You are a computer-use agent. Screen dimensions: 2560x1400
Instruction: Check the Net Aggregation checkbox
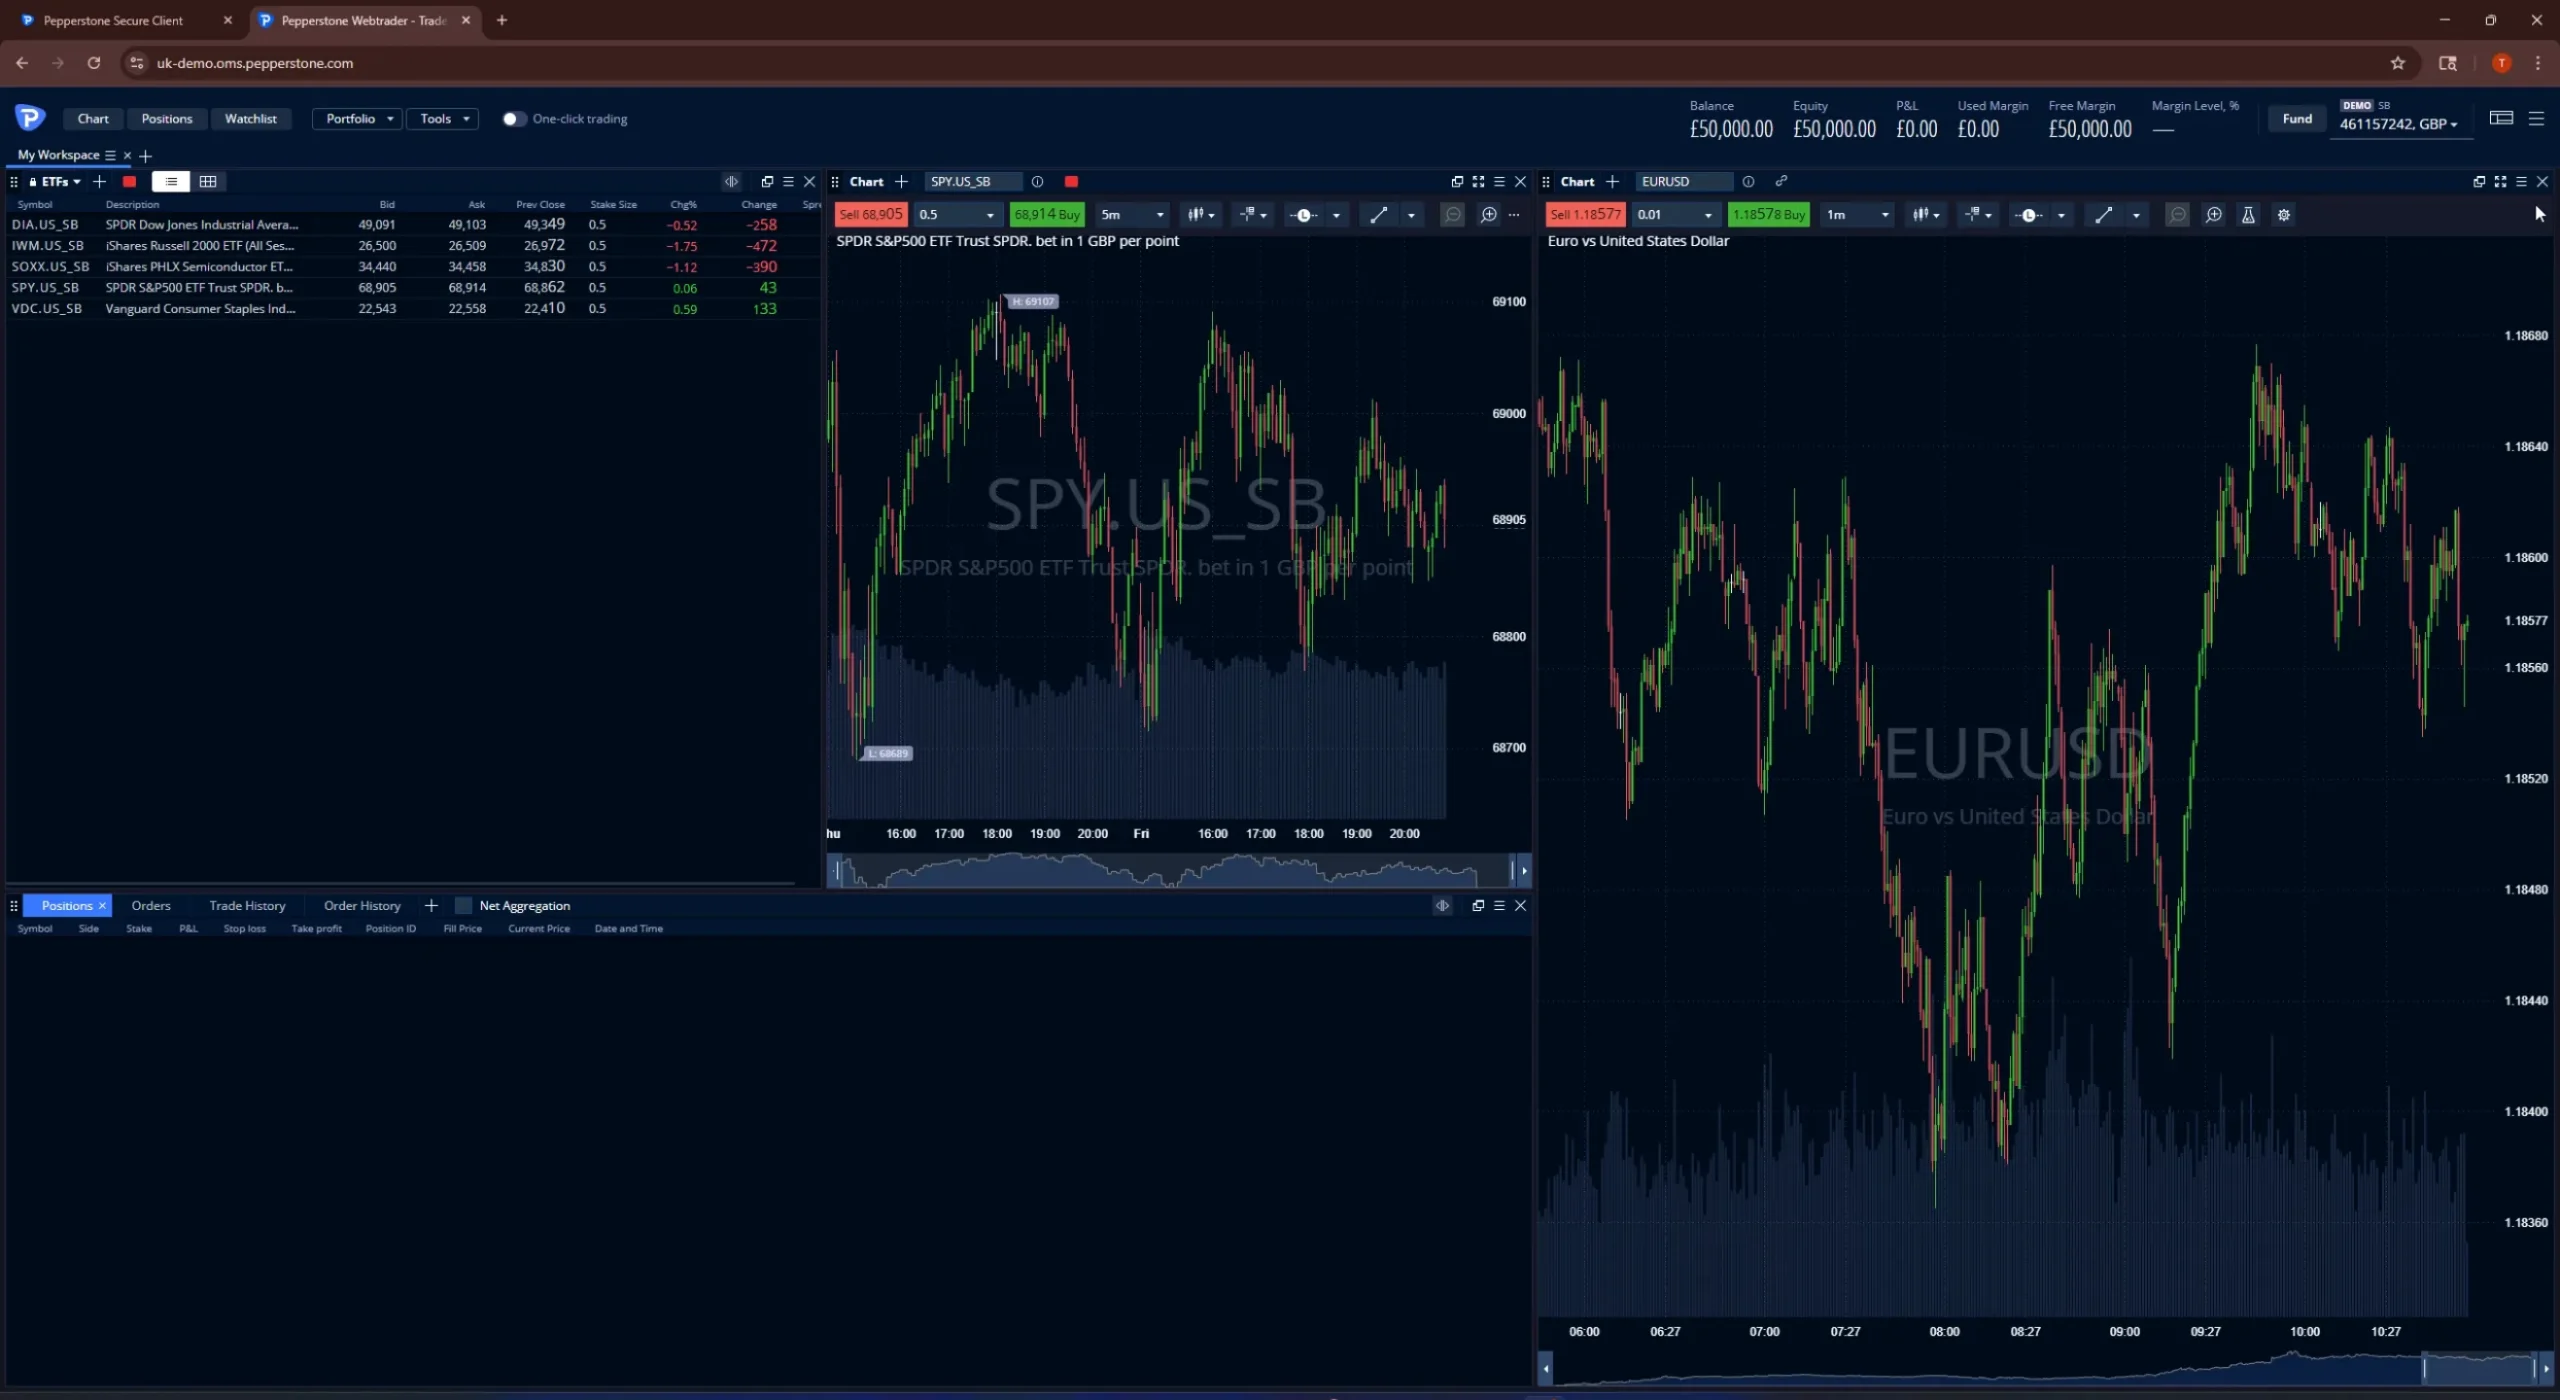(463, 906)
